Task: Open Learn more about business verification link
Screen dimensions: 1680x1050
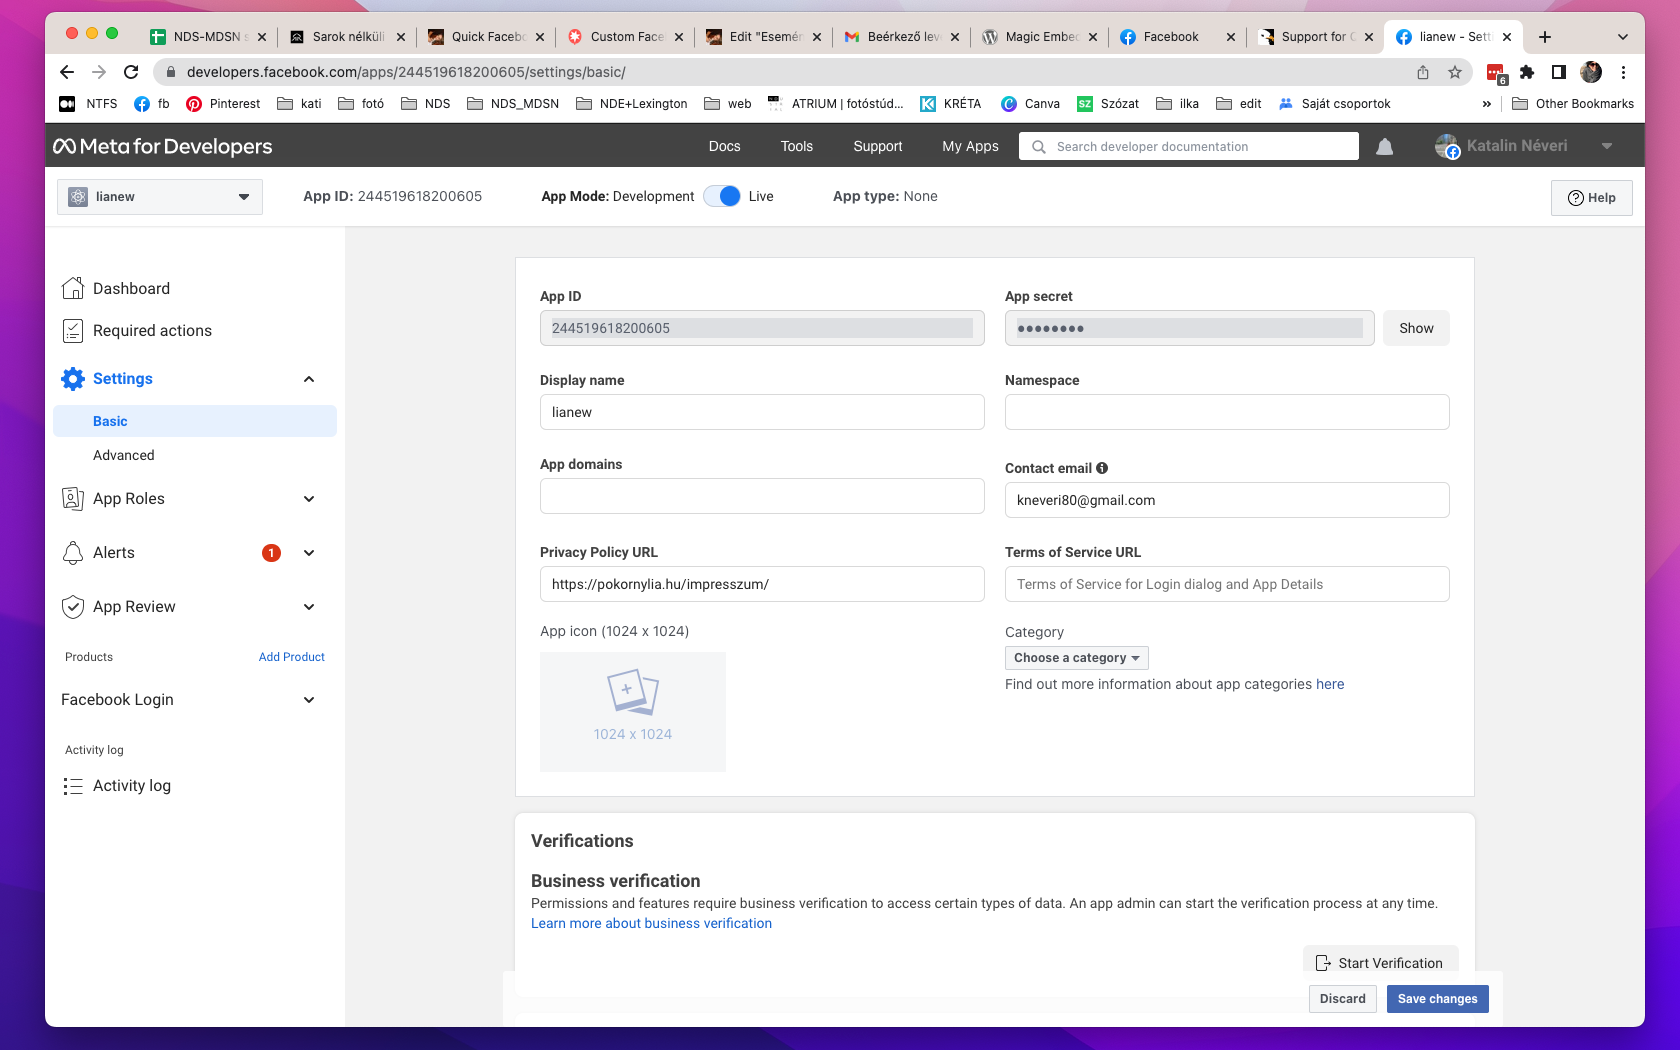Action: click(x=651, y=923)
